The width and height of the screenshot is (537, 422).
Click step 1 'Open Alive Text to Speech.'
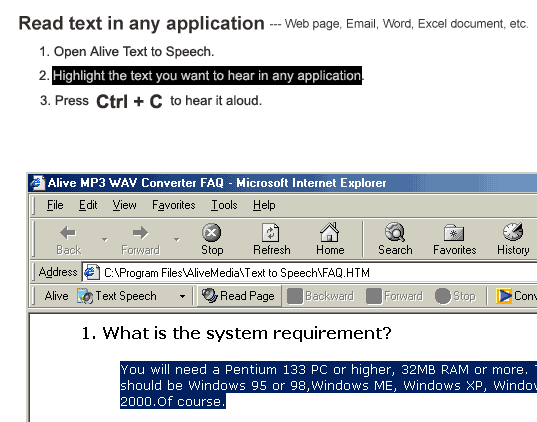coord(134,52)
